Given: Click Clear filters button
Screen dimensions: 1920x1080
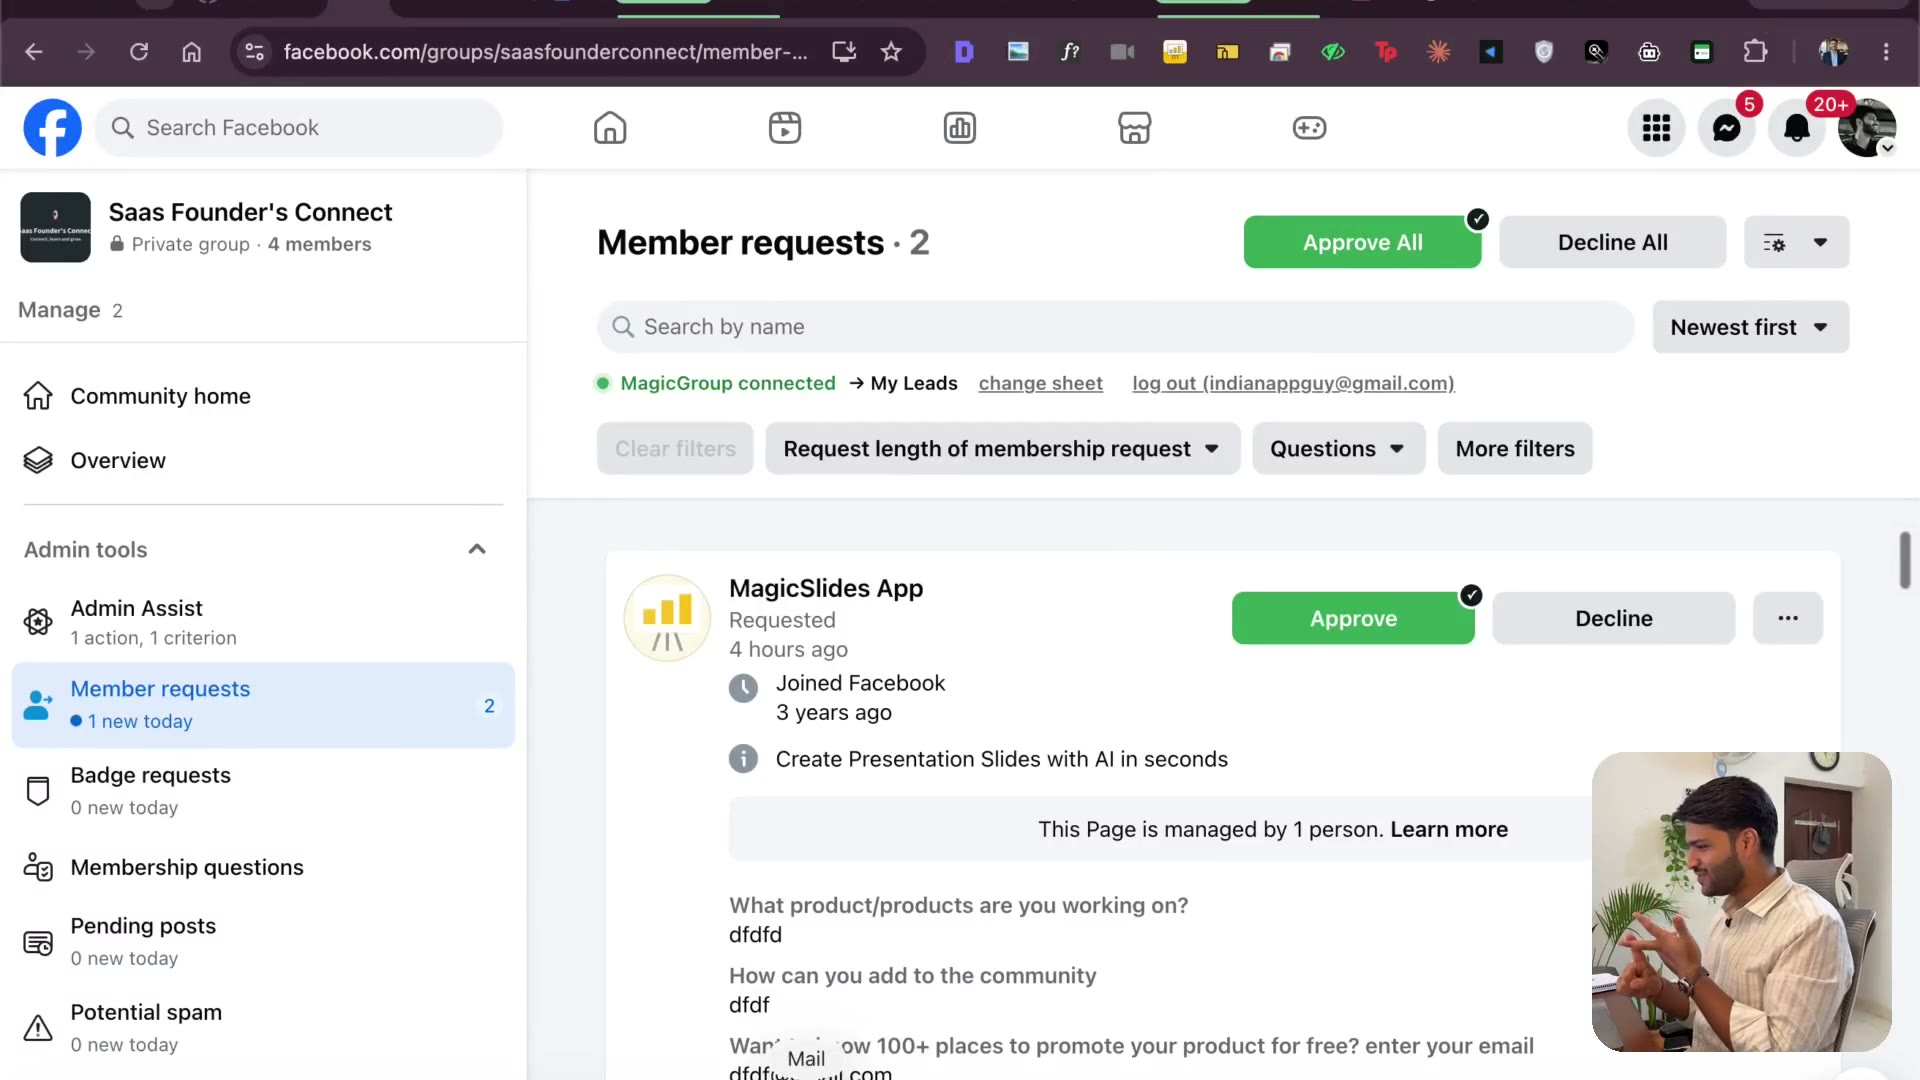Looking at the screenshot, I should (x=675, y=449).
